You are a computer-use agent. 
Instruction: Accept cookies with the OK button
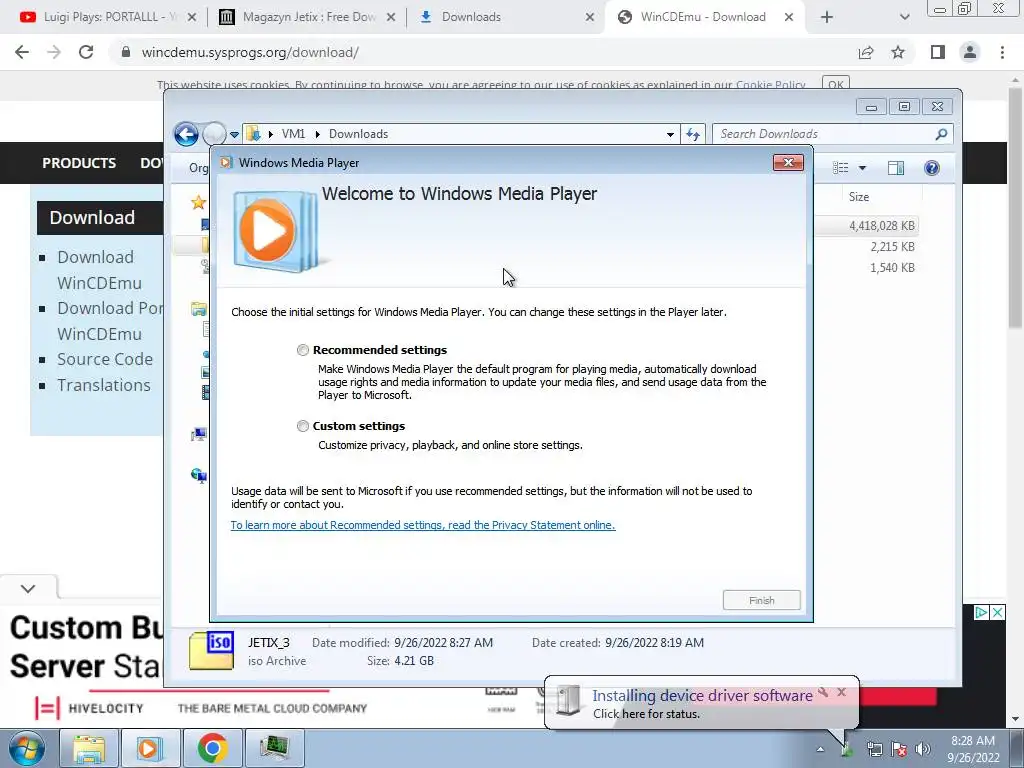[x=836, y=84]
